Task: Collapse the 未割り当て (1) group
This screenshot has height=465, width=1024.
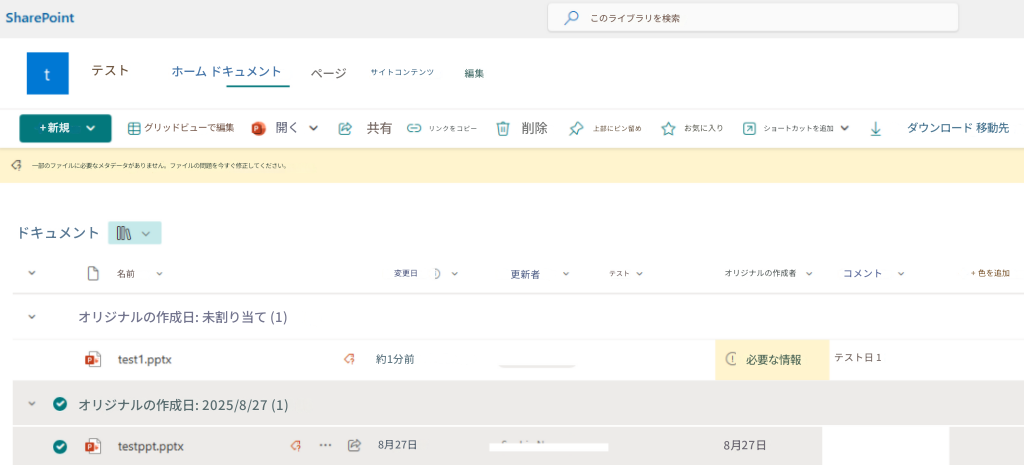Action: point(31,317)
